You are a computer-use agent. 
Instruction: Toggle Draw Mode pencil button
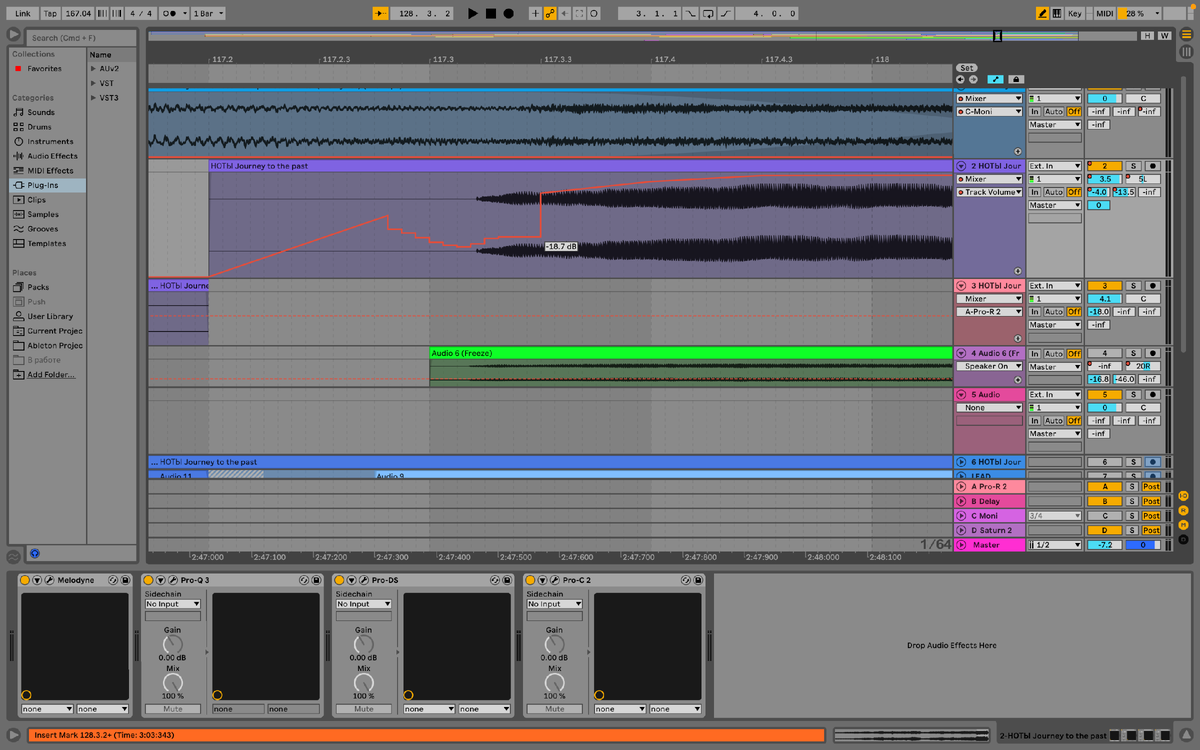pos(1043,14)
